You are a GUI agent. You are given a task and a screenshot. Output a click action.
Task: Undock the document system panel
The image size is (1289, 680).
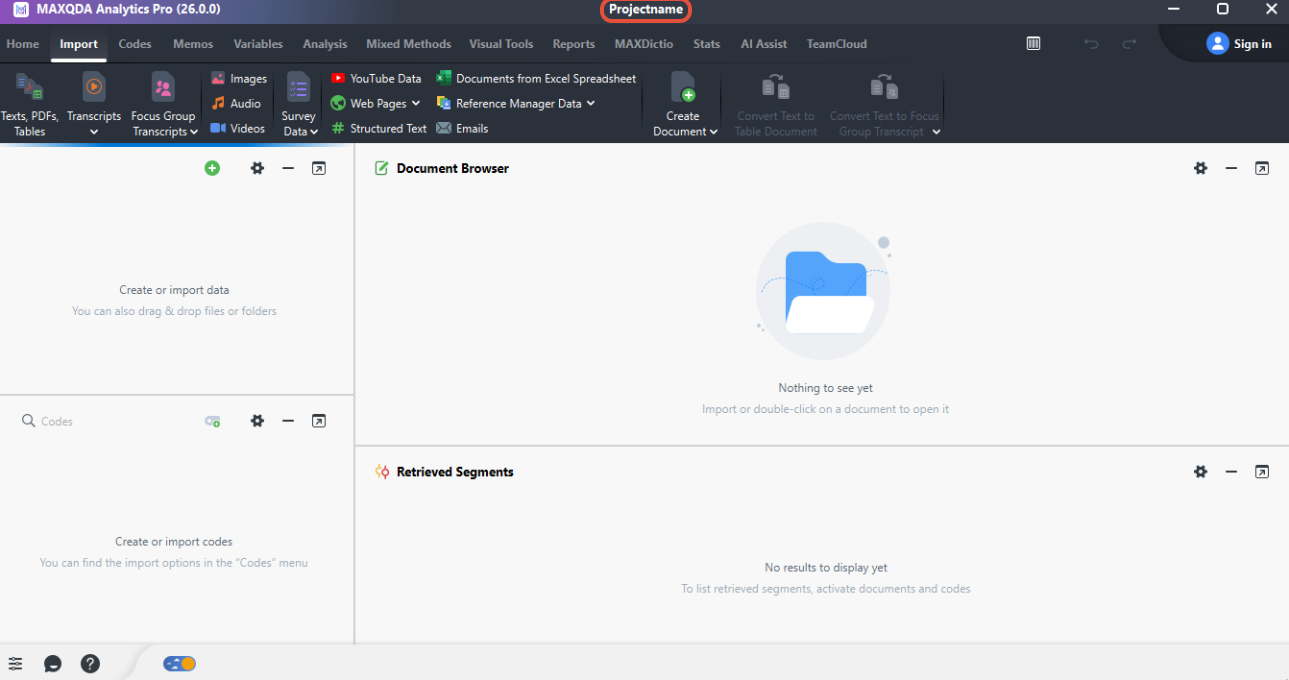(318, 169)
